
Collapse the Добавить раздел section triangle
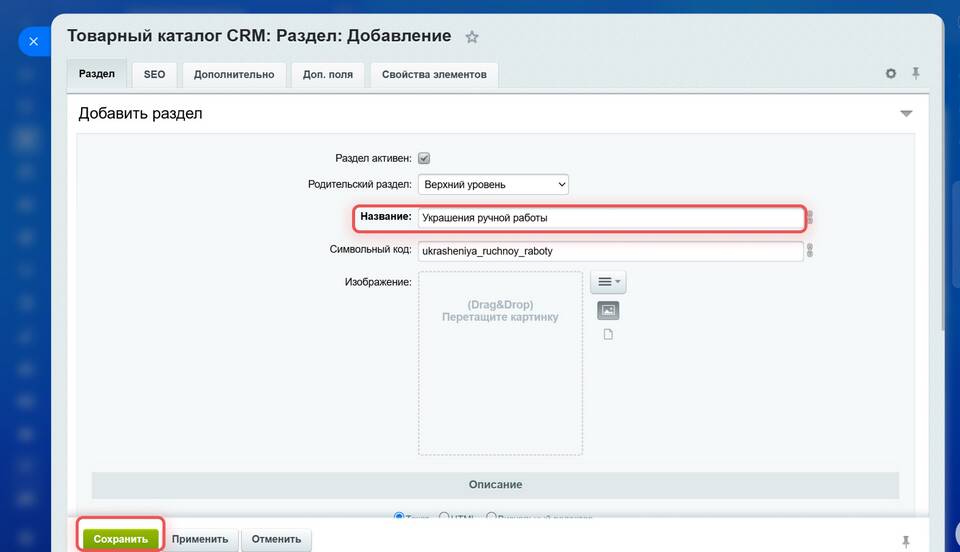(906, 114)
